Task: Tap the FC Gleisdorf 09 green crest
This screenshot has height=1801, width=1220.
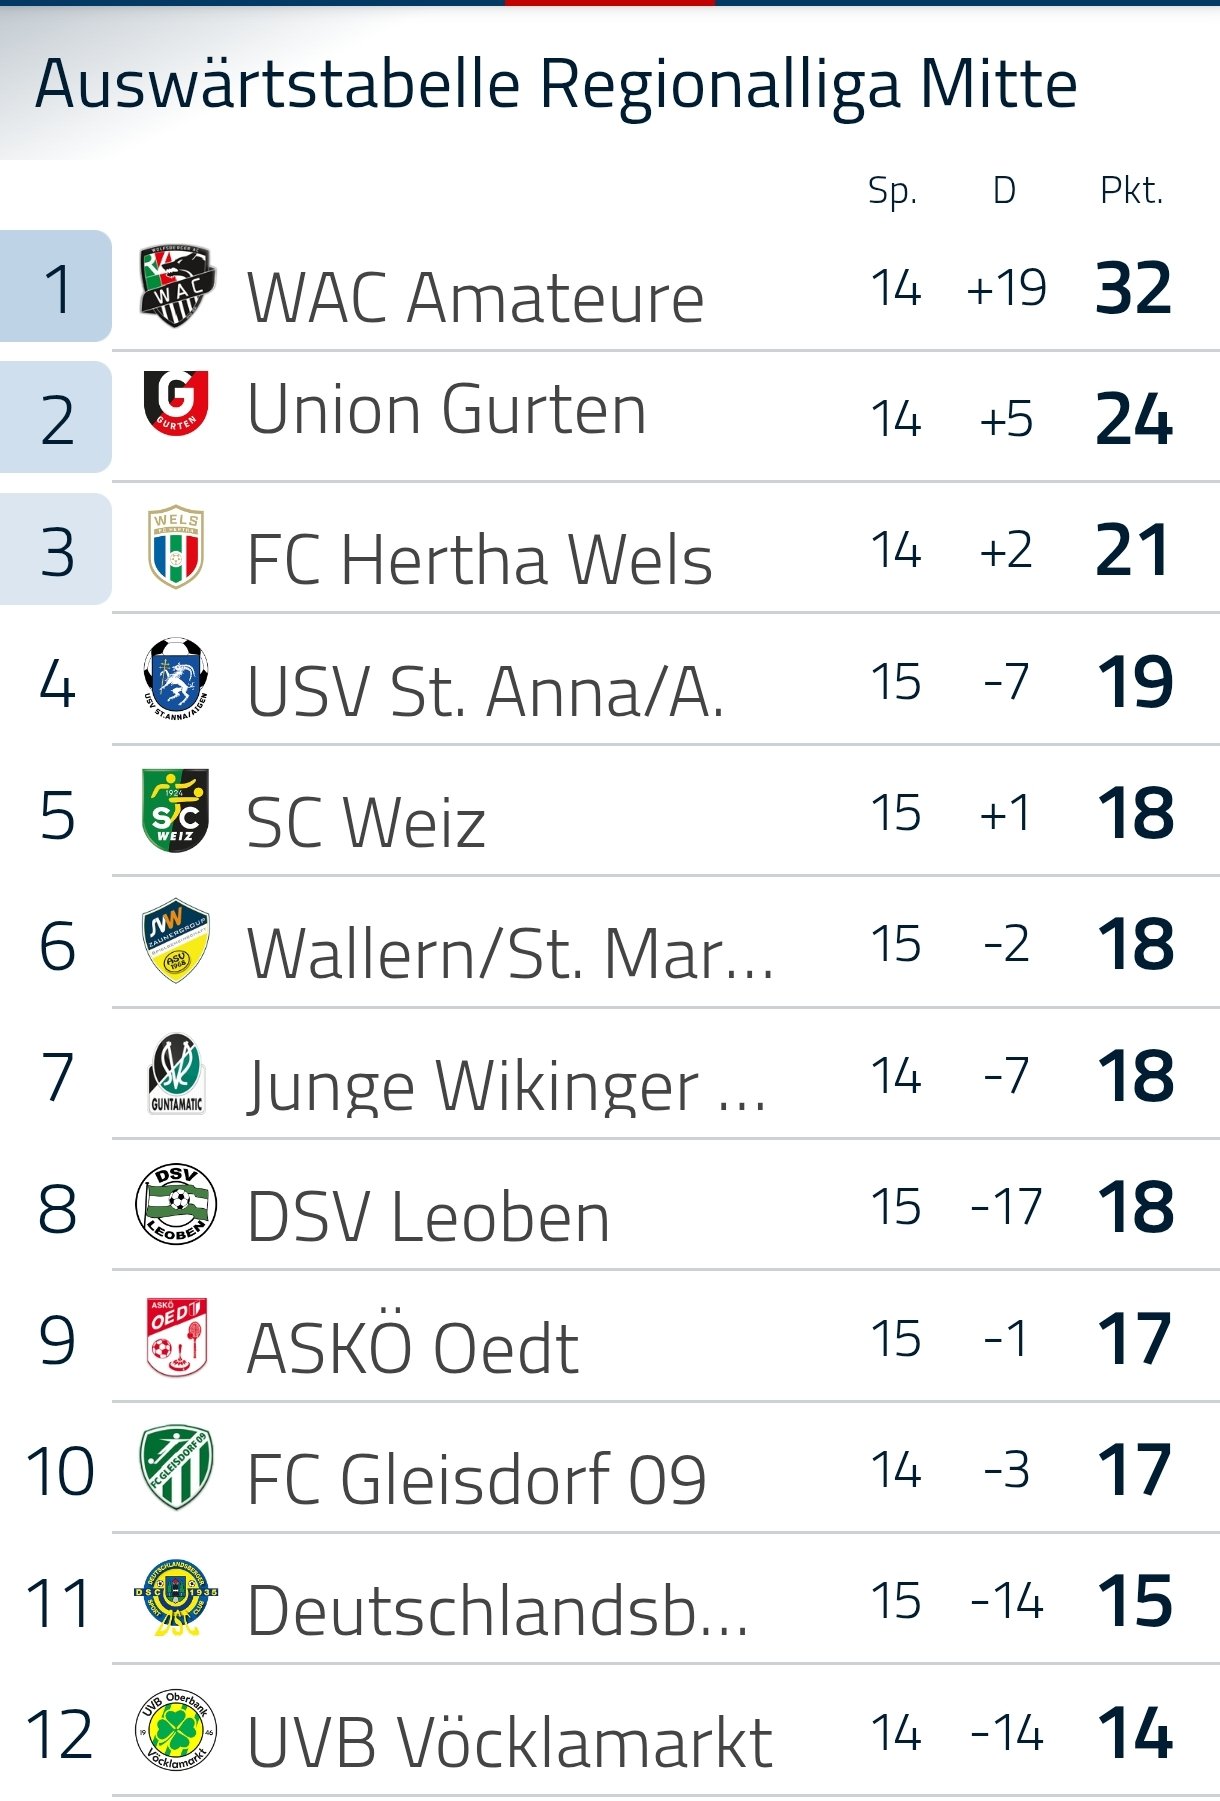Action: click(x=176, y=1467)
